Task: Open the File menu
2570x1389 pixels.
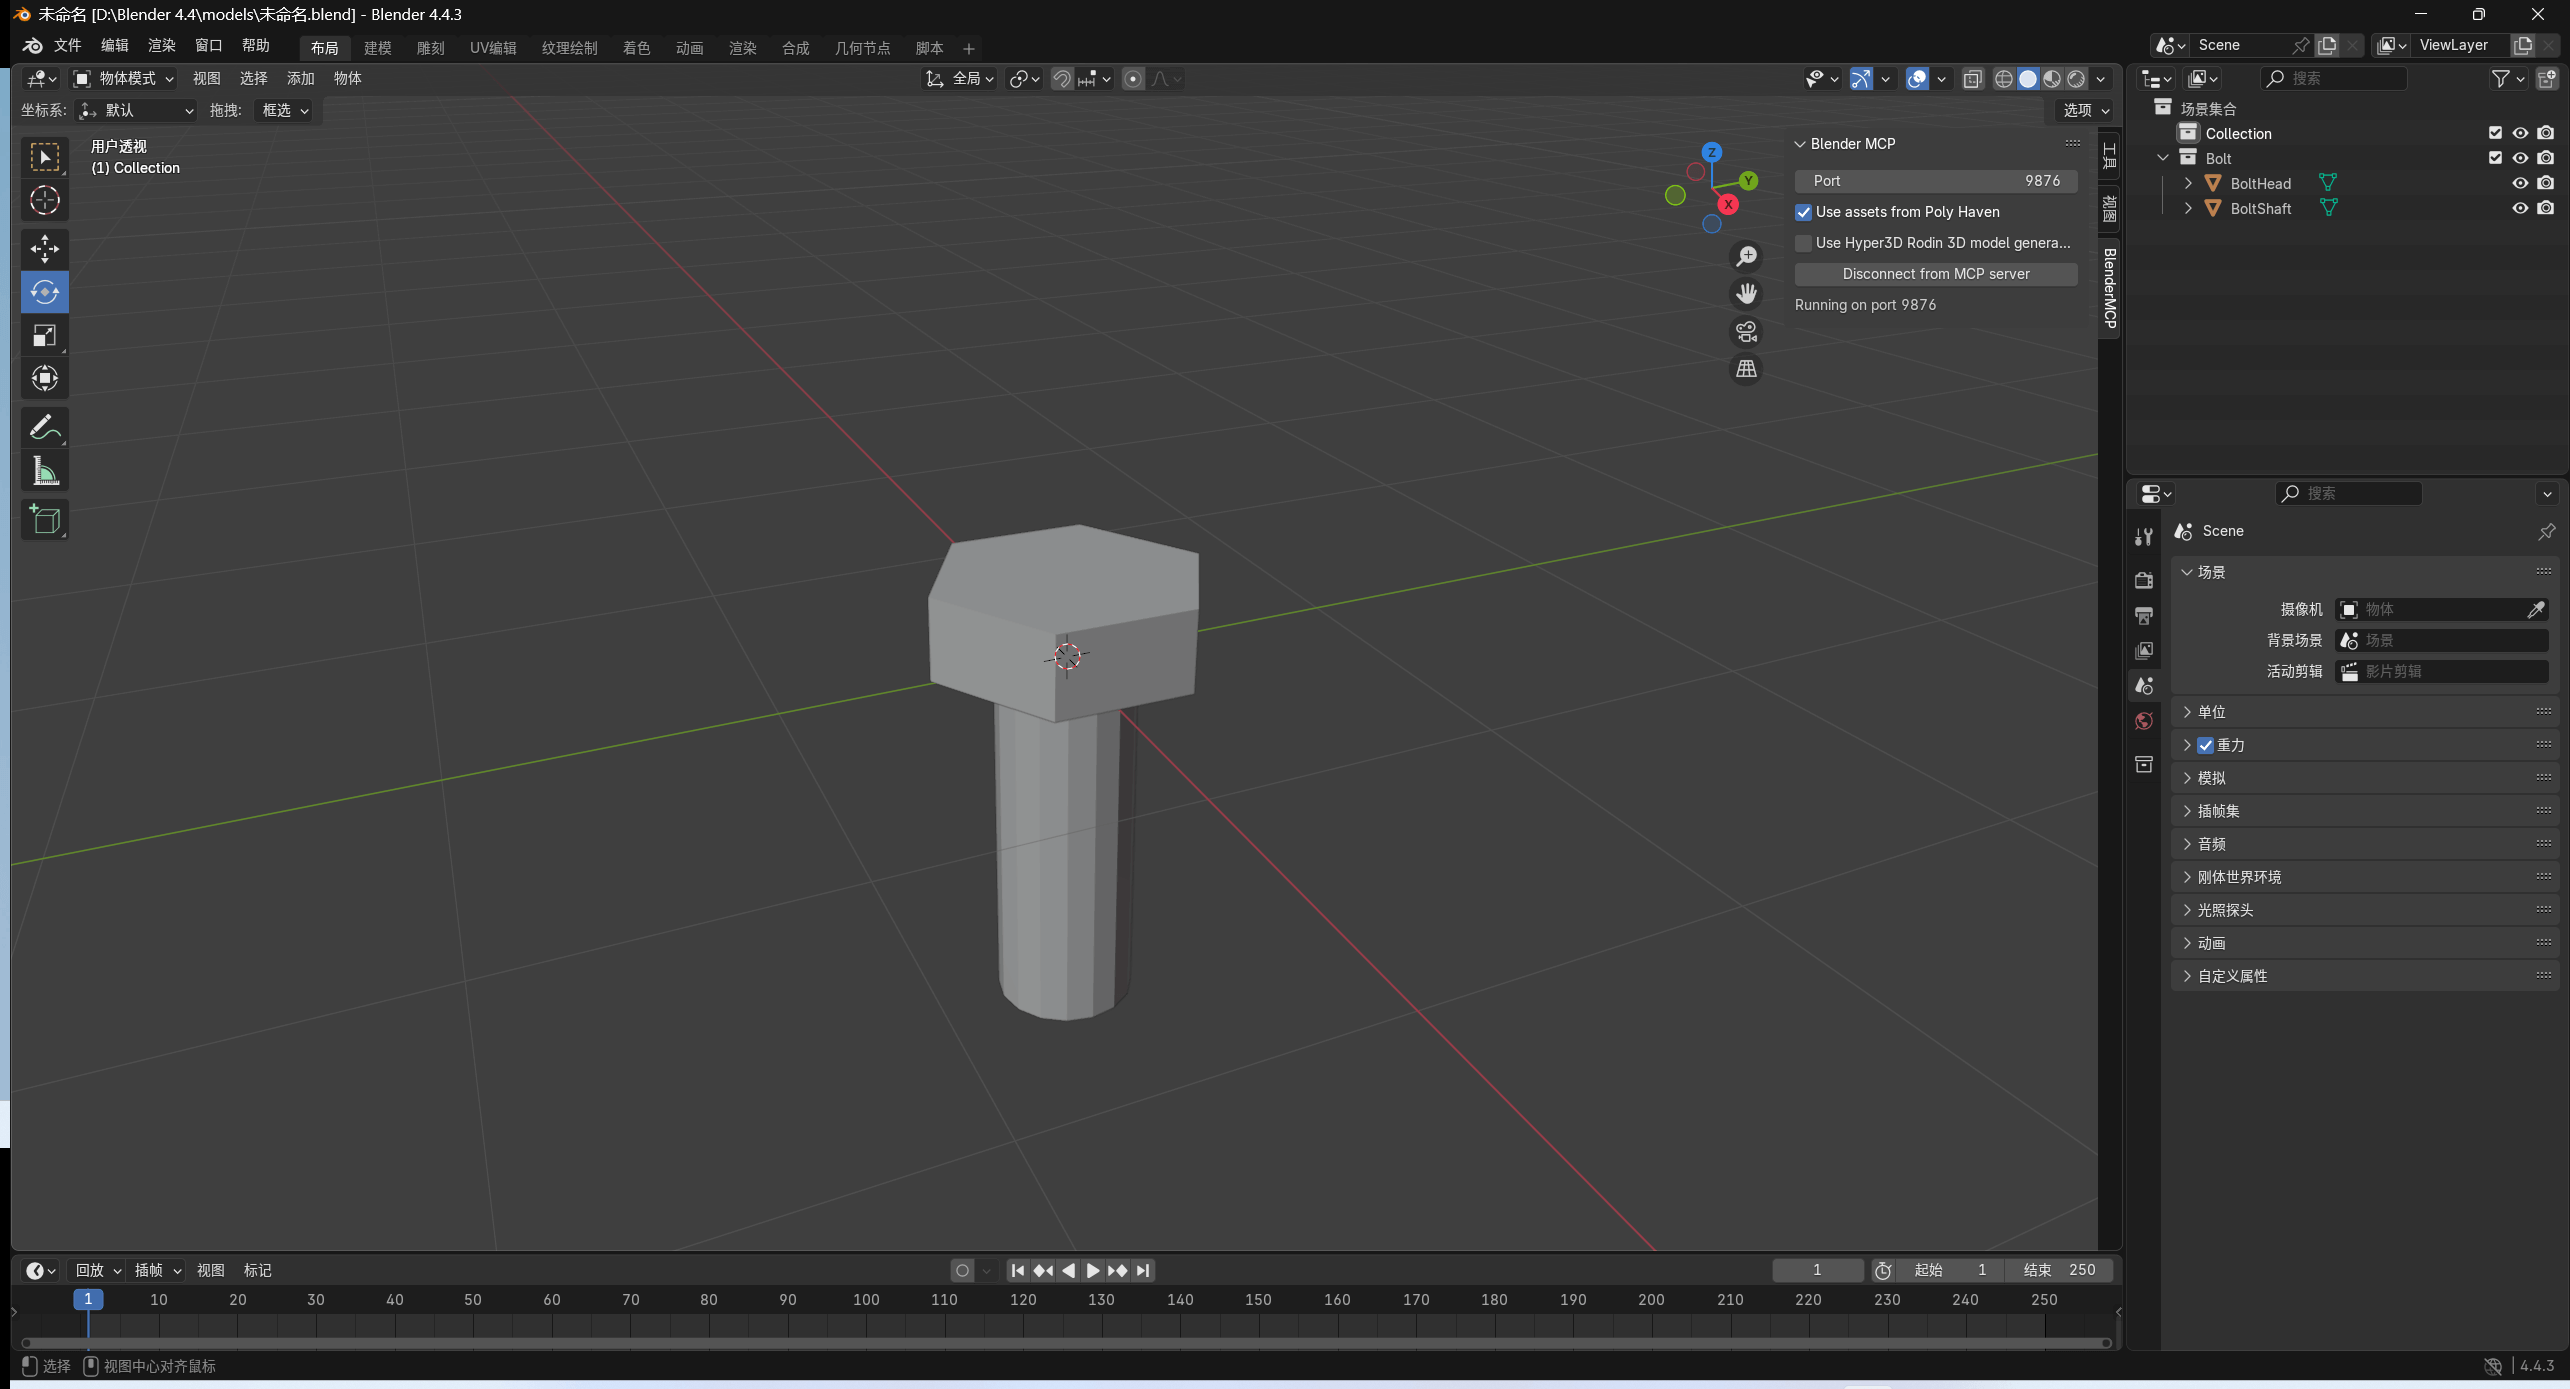Action: (x=67, y=46)
